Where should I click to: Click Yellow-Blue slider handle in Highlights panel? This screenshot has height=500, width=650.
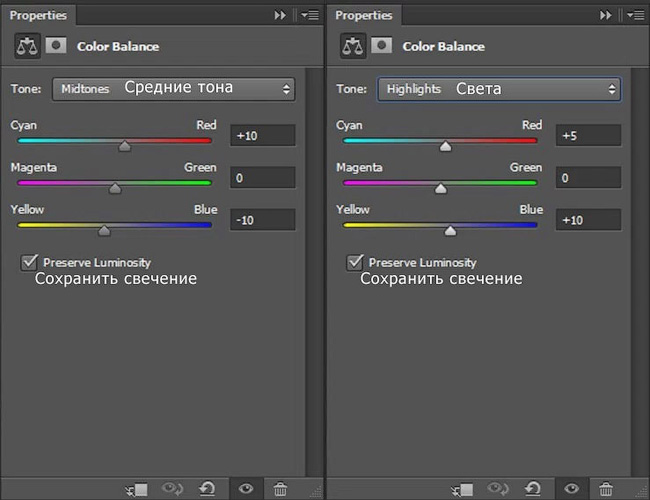point(450,231)
